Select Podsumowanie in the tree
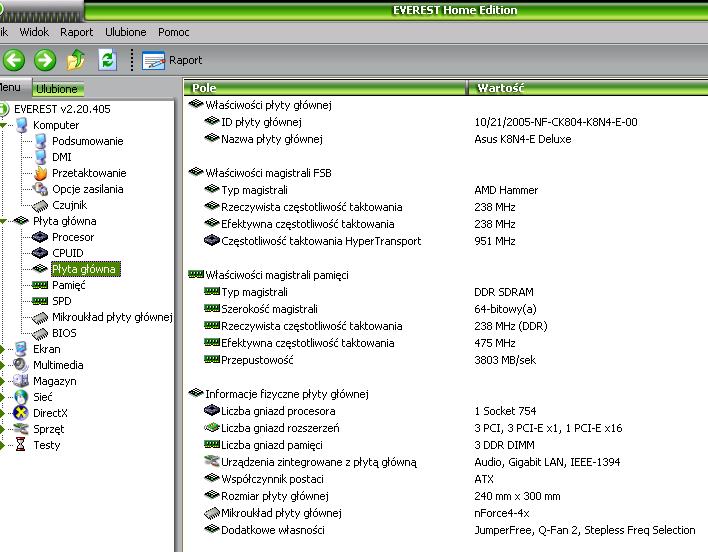Image resolution: width=708 pixels, height=552 pixels. click(87, 141)
